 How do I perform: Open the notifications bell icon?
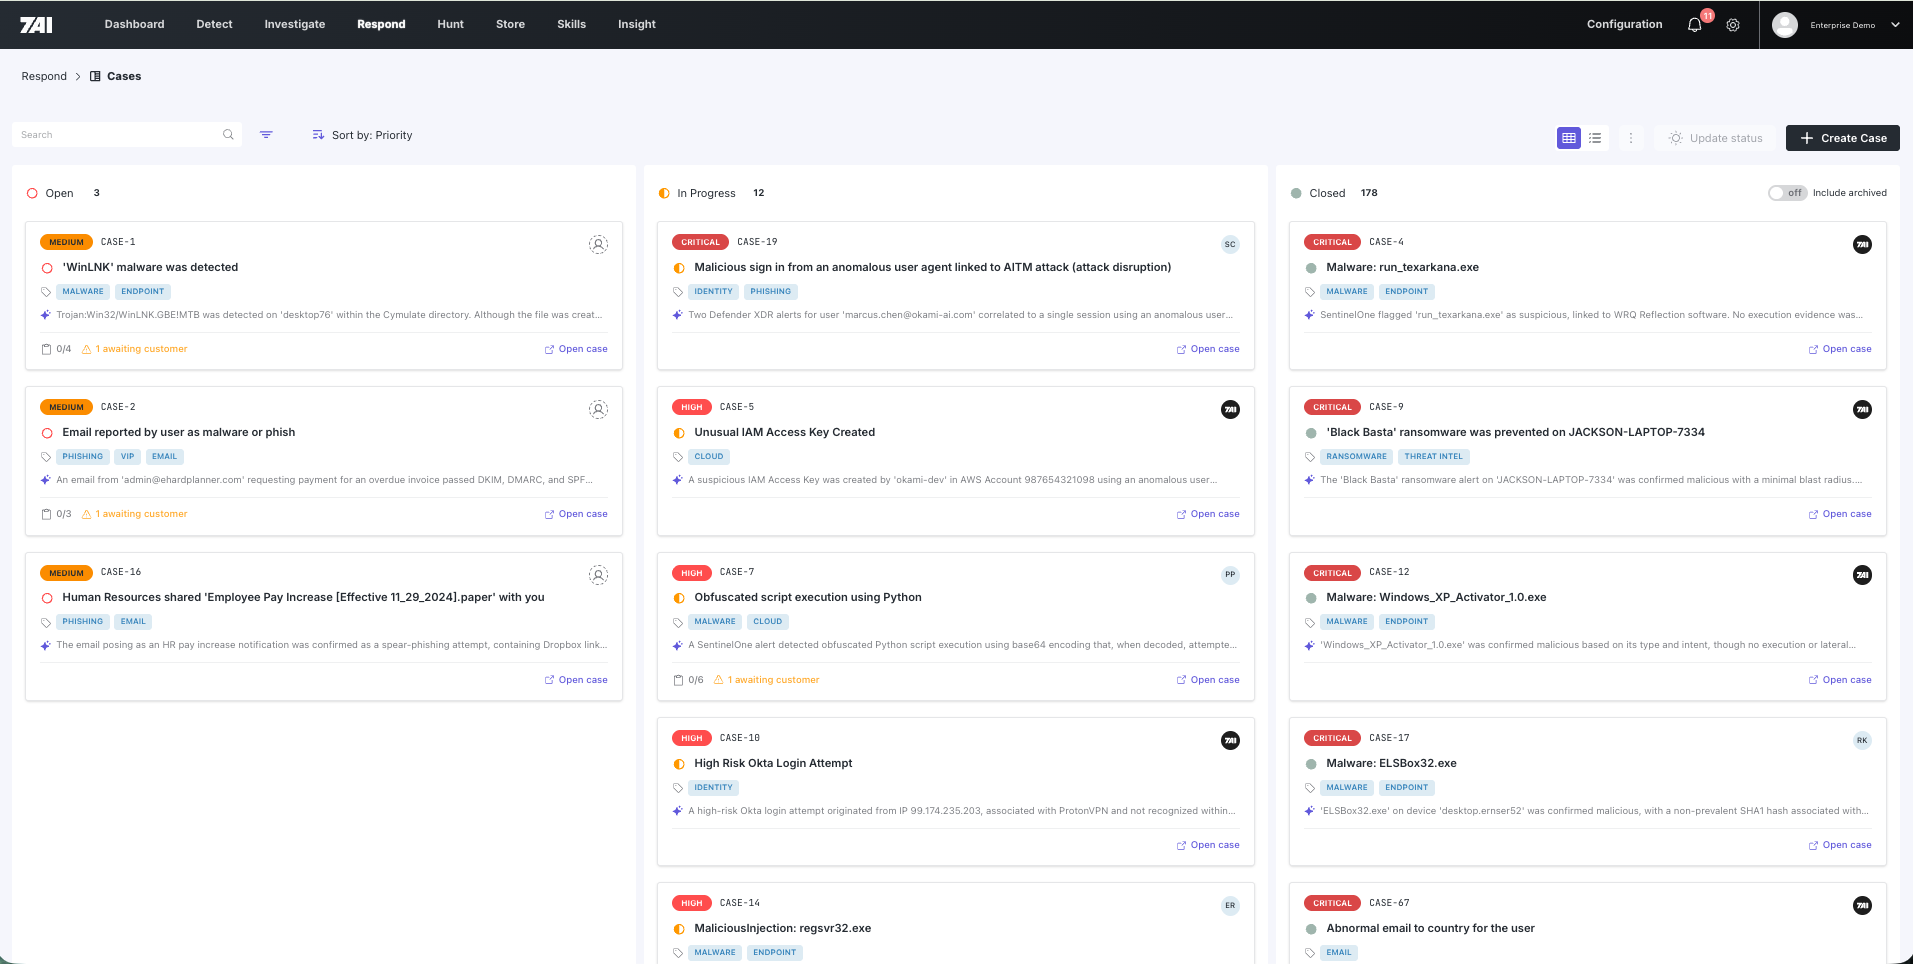point(1694,25)
